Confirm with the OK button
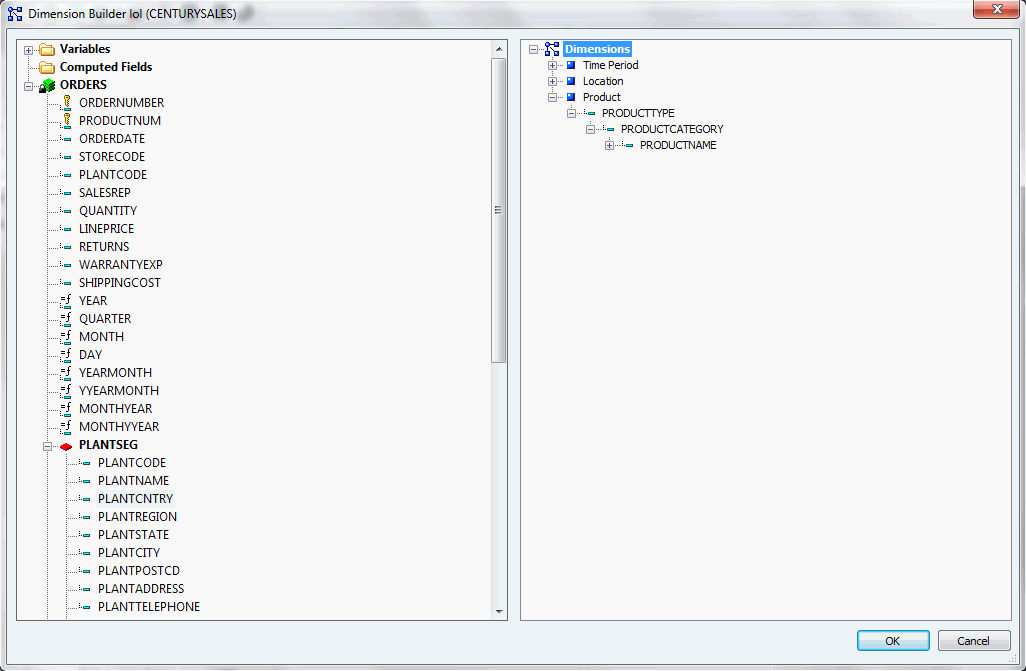The width and height of the screenshot is (1026, 671). click(893, 641)
